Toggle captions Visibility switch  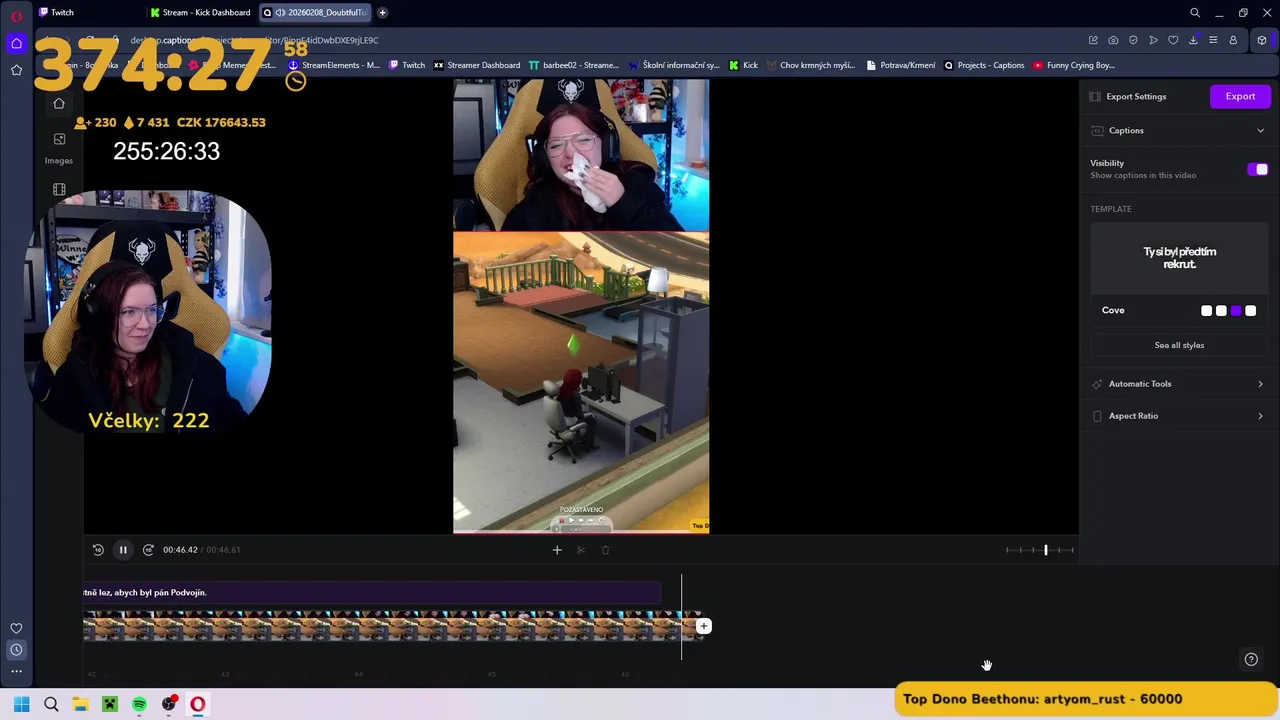click(1258, 169)
